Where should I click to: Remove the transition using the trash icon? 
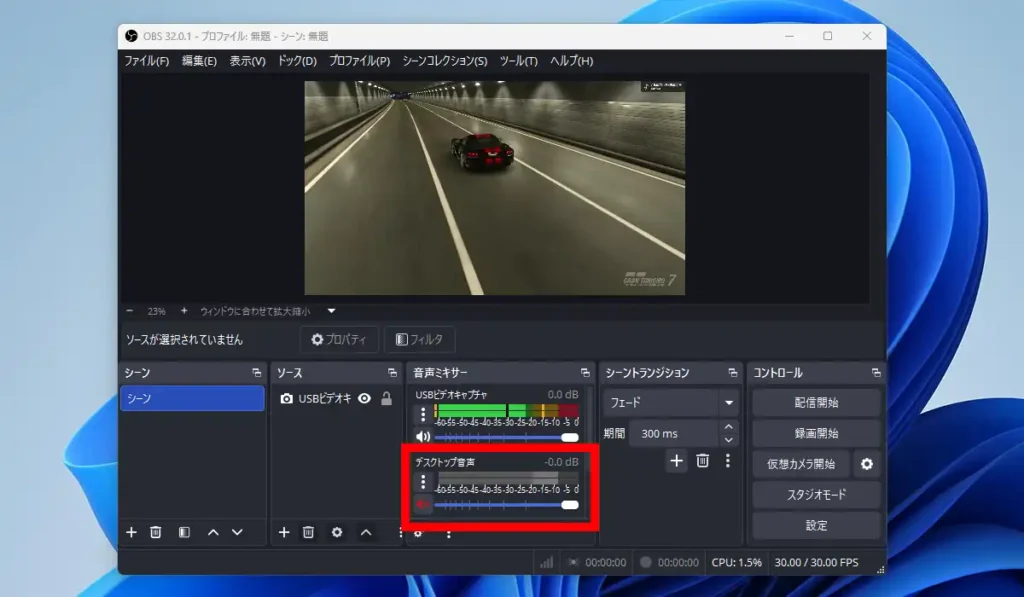(x=703, y=461)
